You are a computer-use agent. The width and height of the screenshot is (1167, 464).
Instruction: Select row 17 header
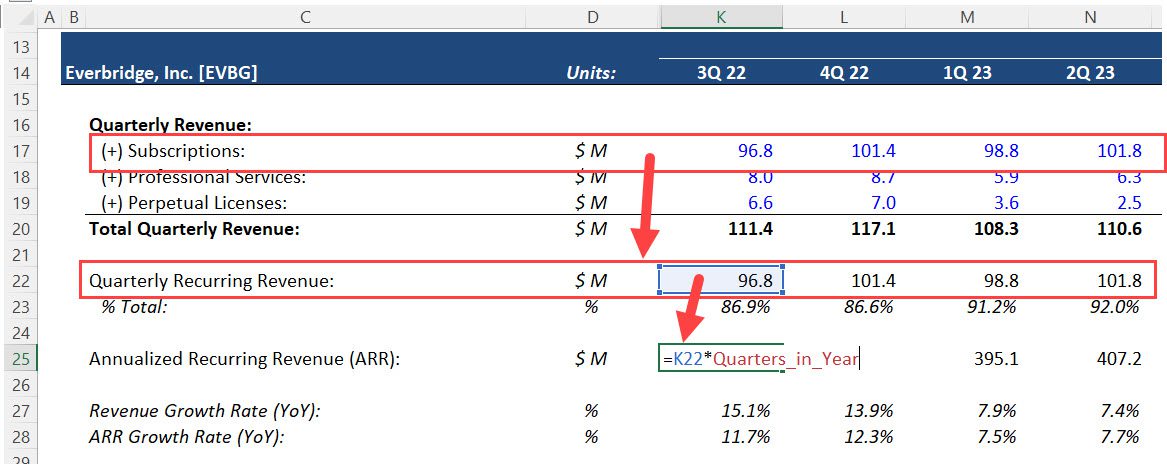(x=19, y=151)
